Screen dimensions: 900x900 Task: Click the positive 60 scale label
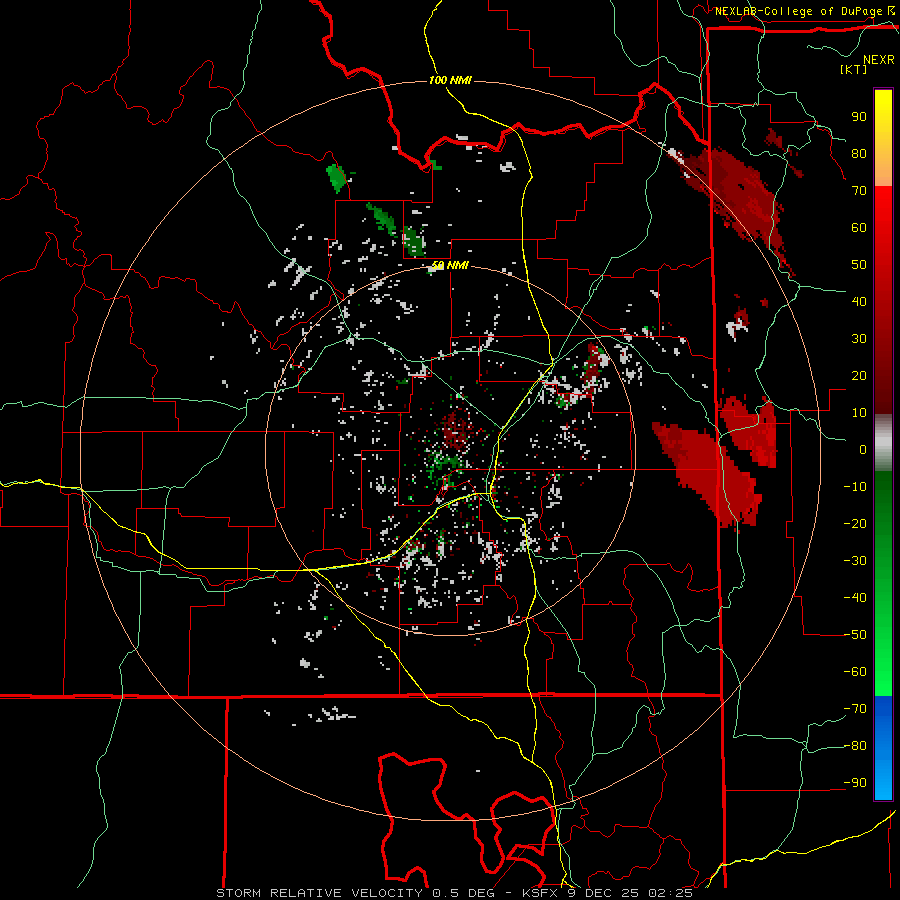[x=859, y=227]
